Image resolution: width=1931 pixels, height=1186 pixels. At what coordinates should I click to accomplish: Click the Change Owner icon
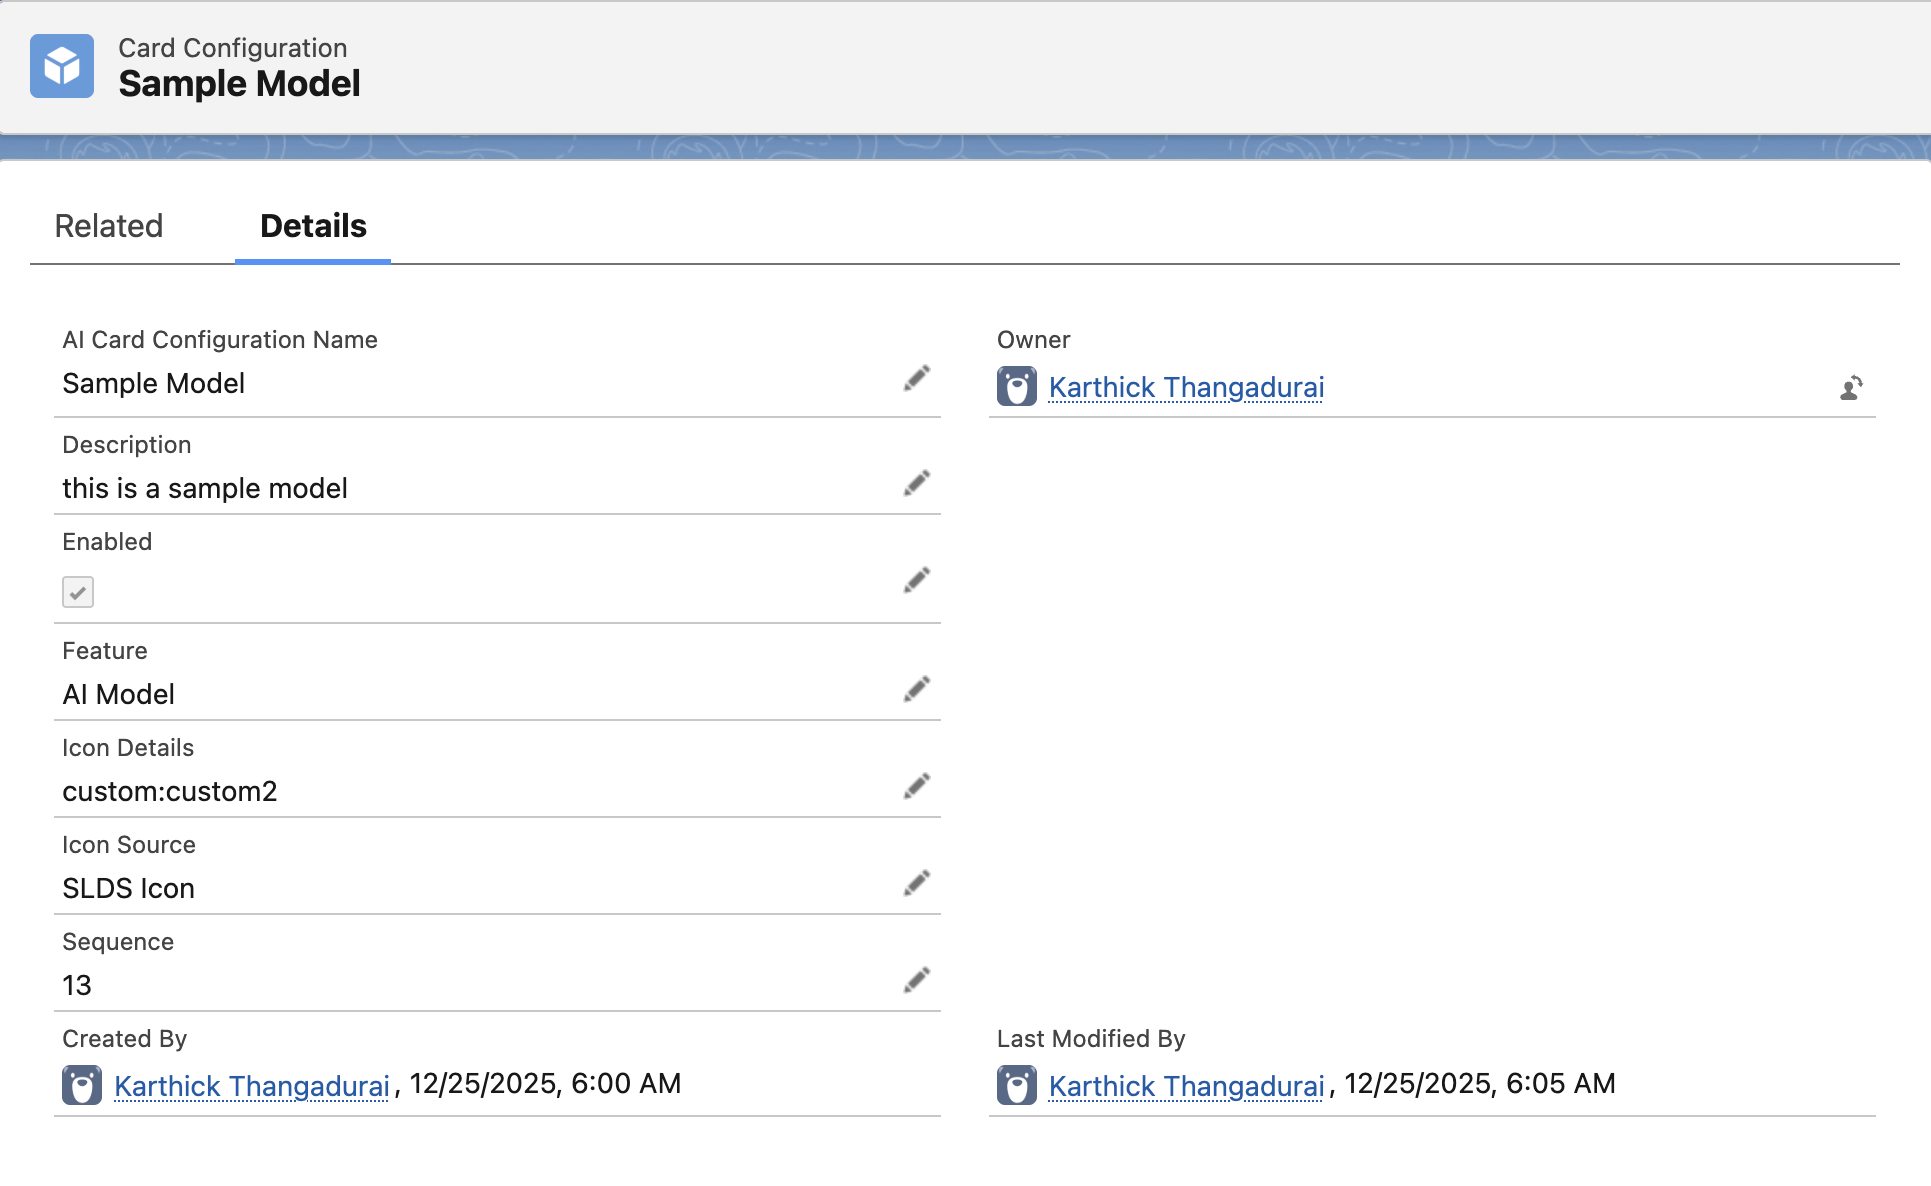pos(1851,388)
